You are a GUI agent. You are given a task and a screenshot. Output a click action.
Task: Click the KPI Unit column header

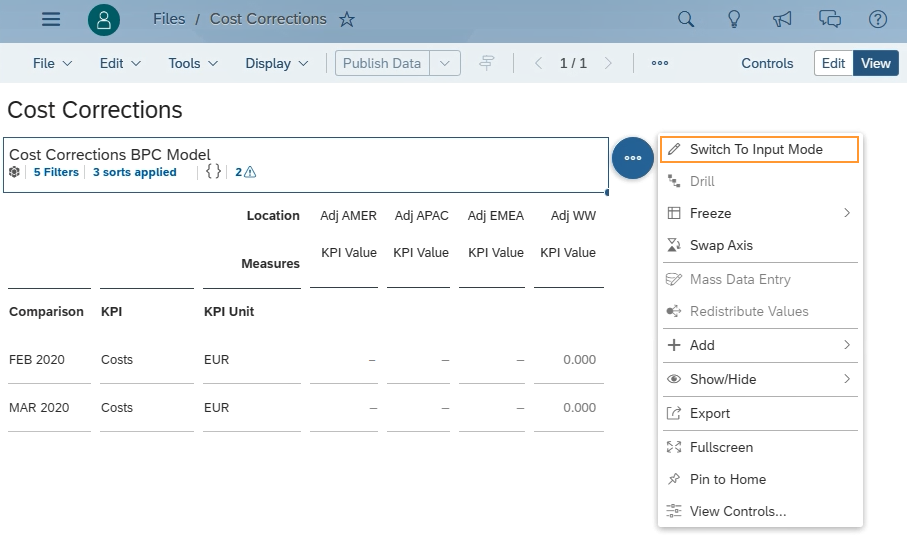coord(229,311)
